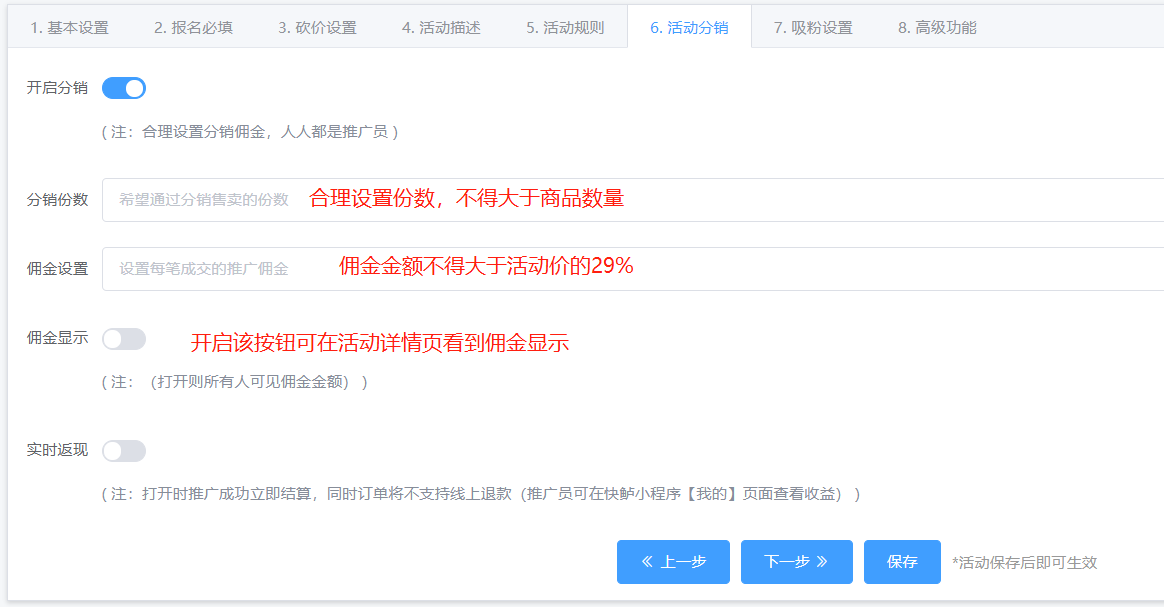Enable the 佣金显示 toggle
The image size is (1164, 607).
pos(124,339)
